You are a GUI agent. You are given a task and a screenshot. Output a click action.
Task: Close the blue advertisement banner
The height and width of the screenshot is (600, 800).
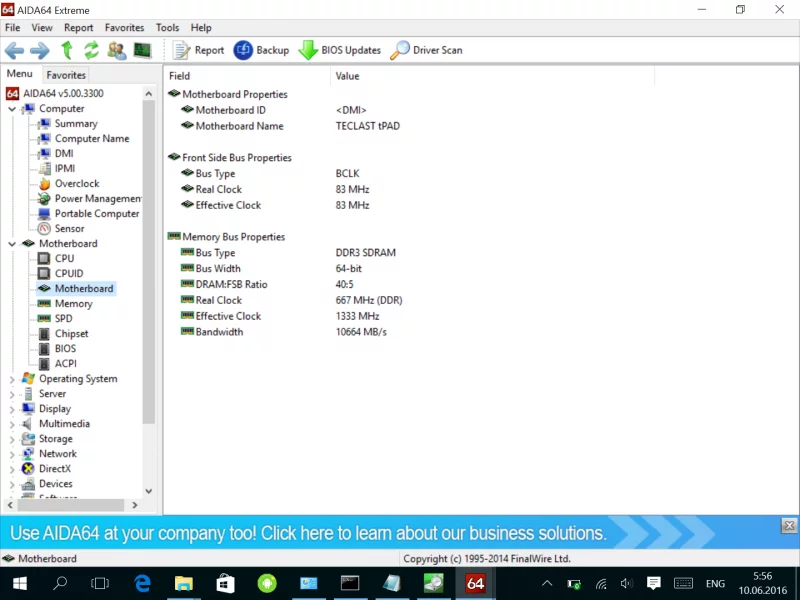click(x=789, y=526)
